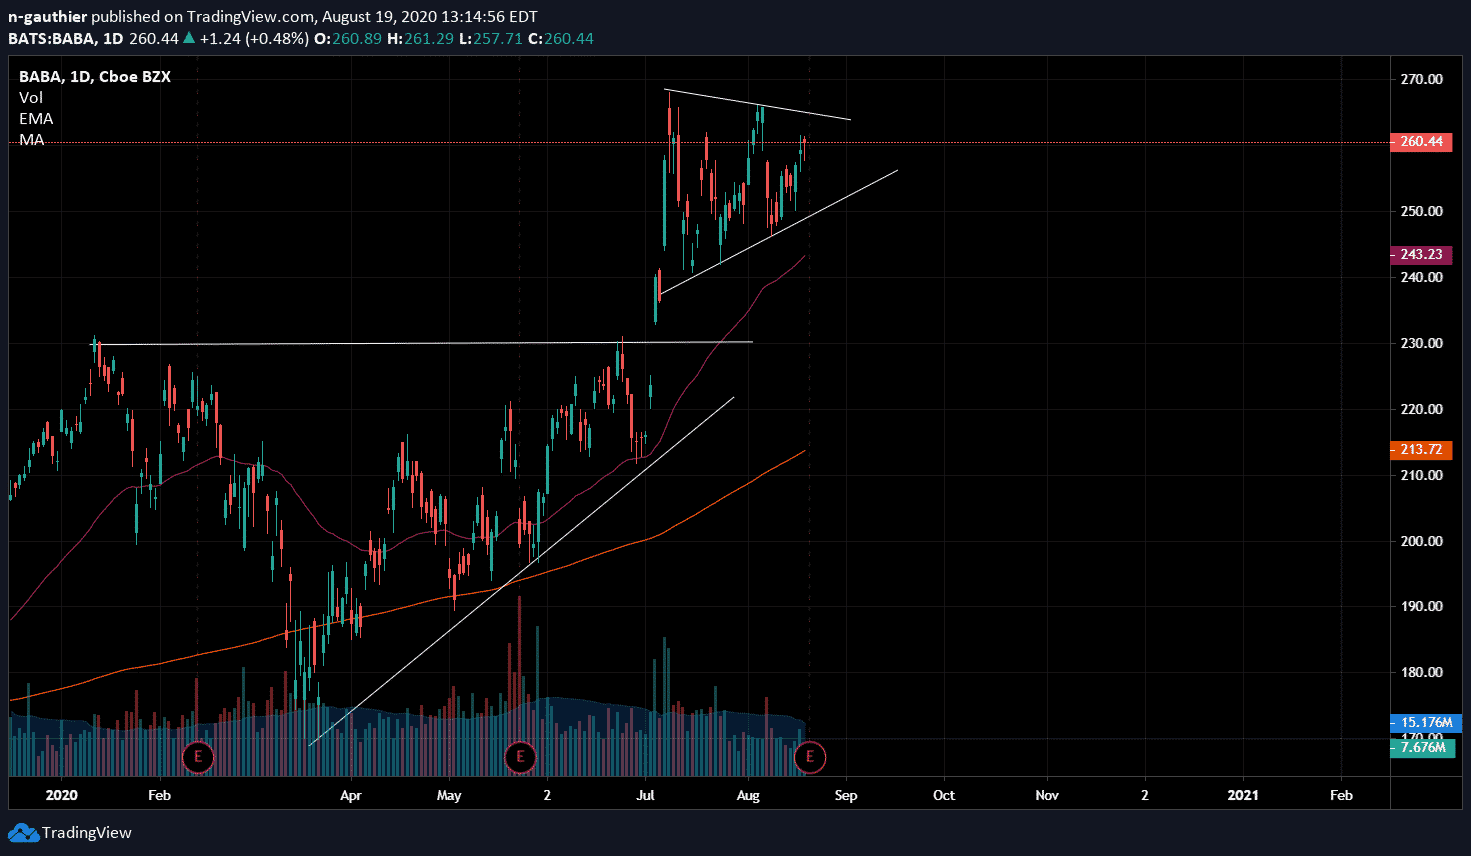
Task: Click the O:260.89 open value
Action: point(348,39)
